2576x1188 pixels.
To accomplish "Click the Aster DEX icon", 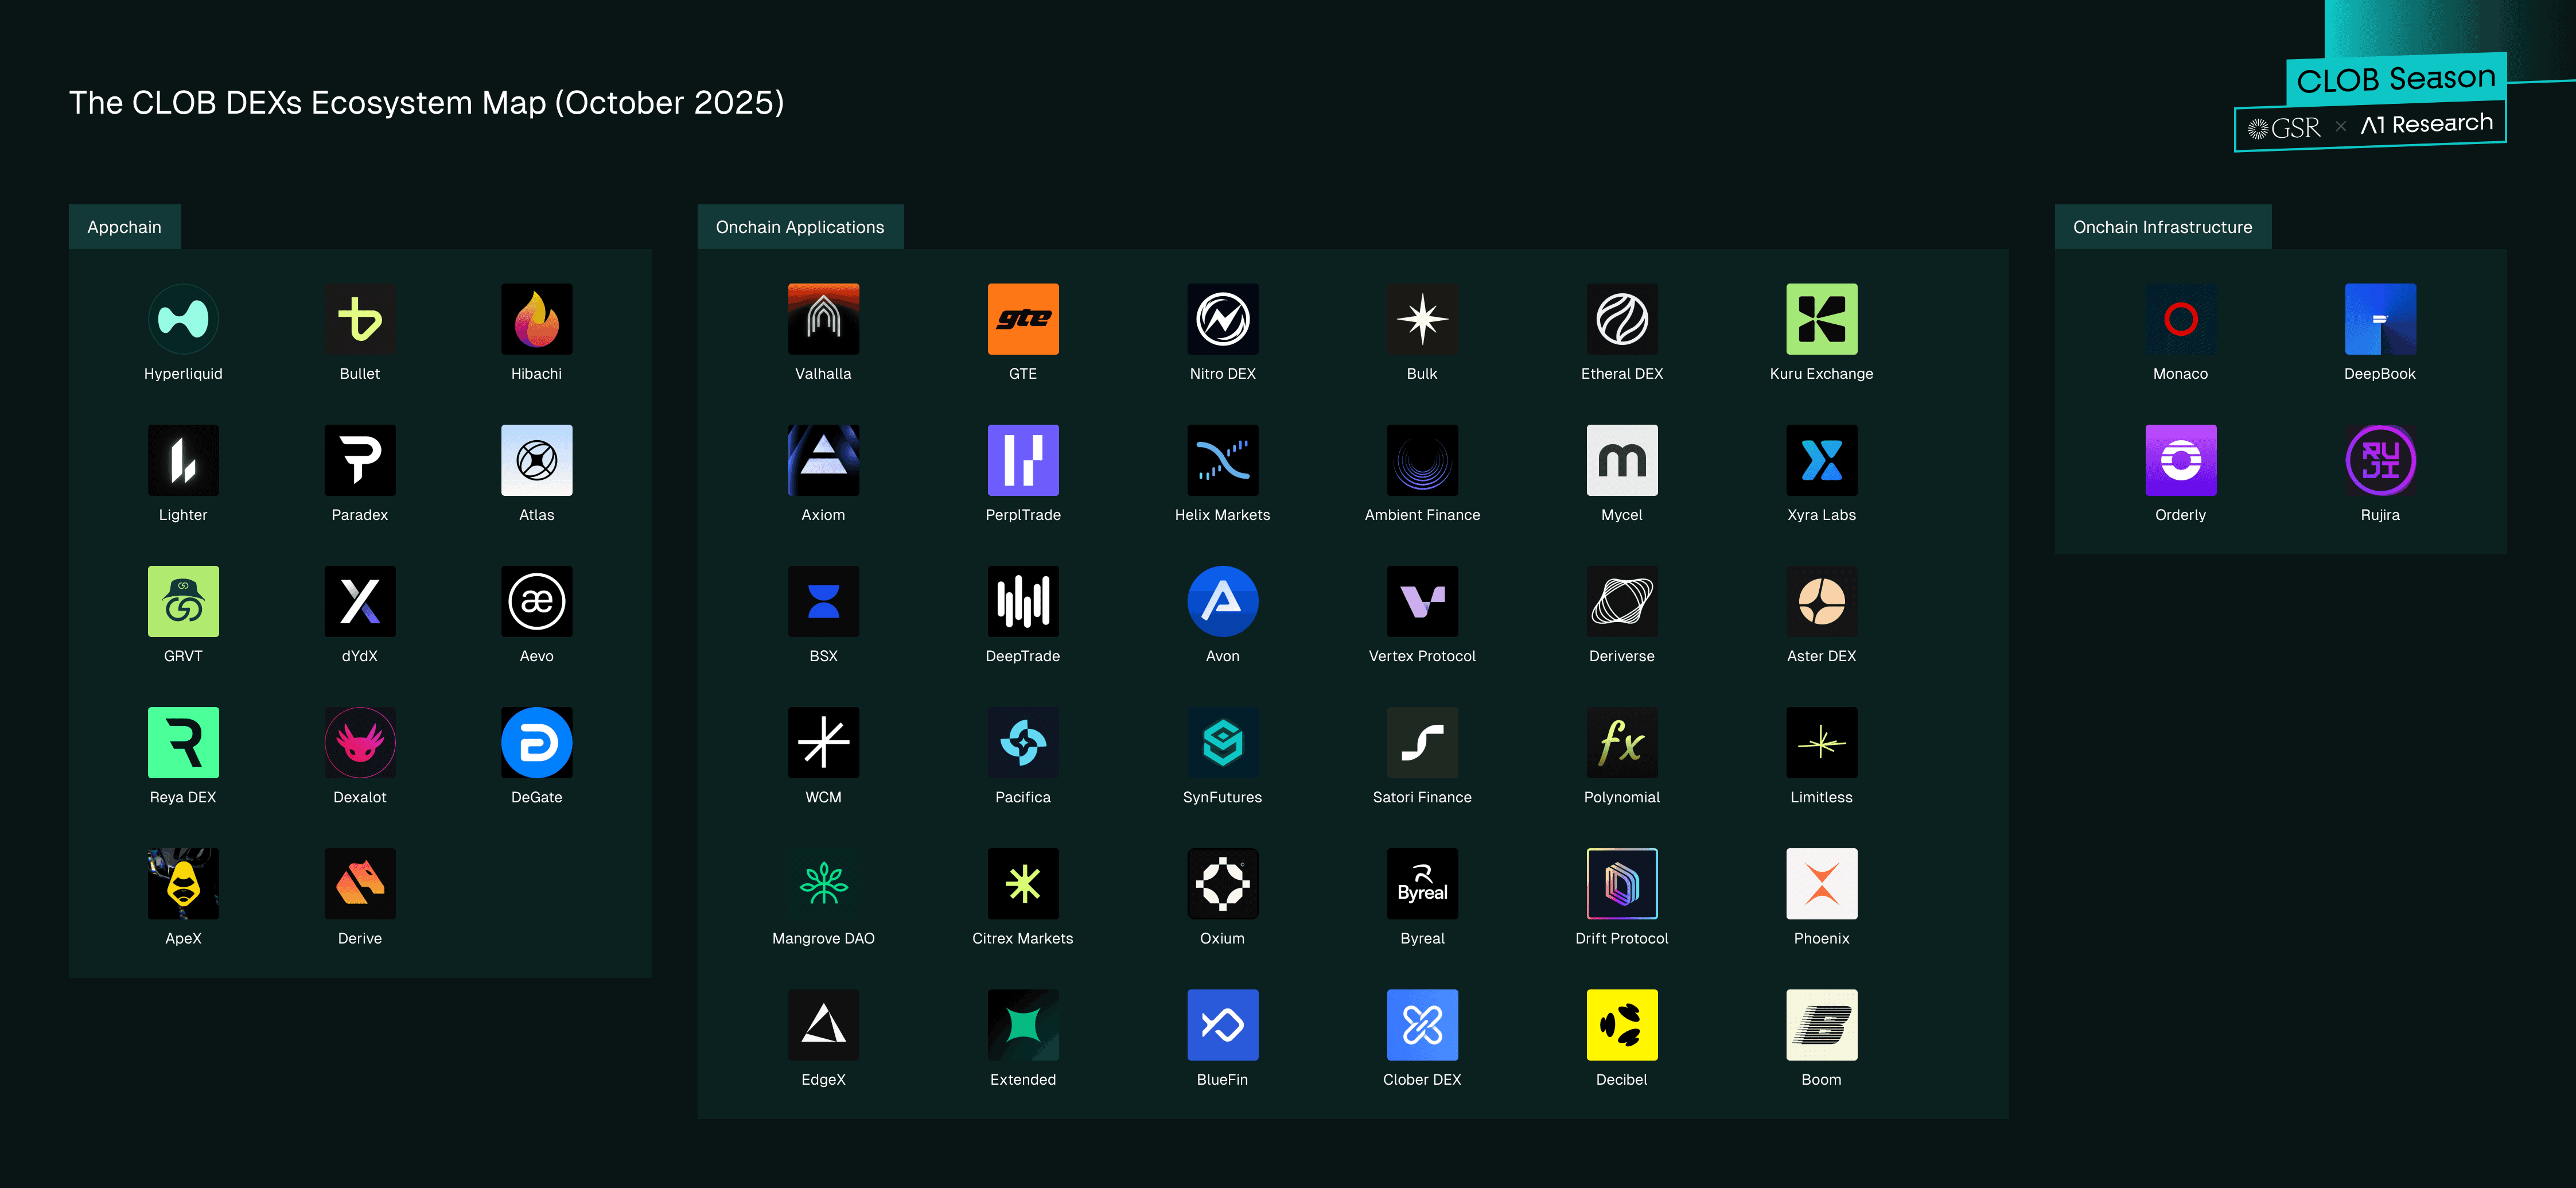I will (x=1821, y=601).
